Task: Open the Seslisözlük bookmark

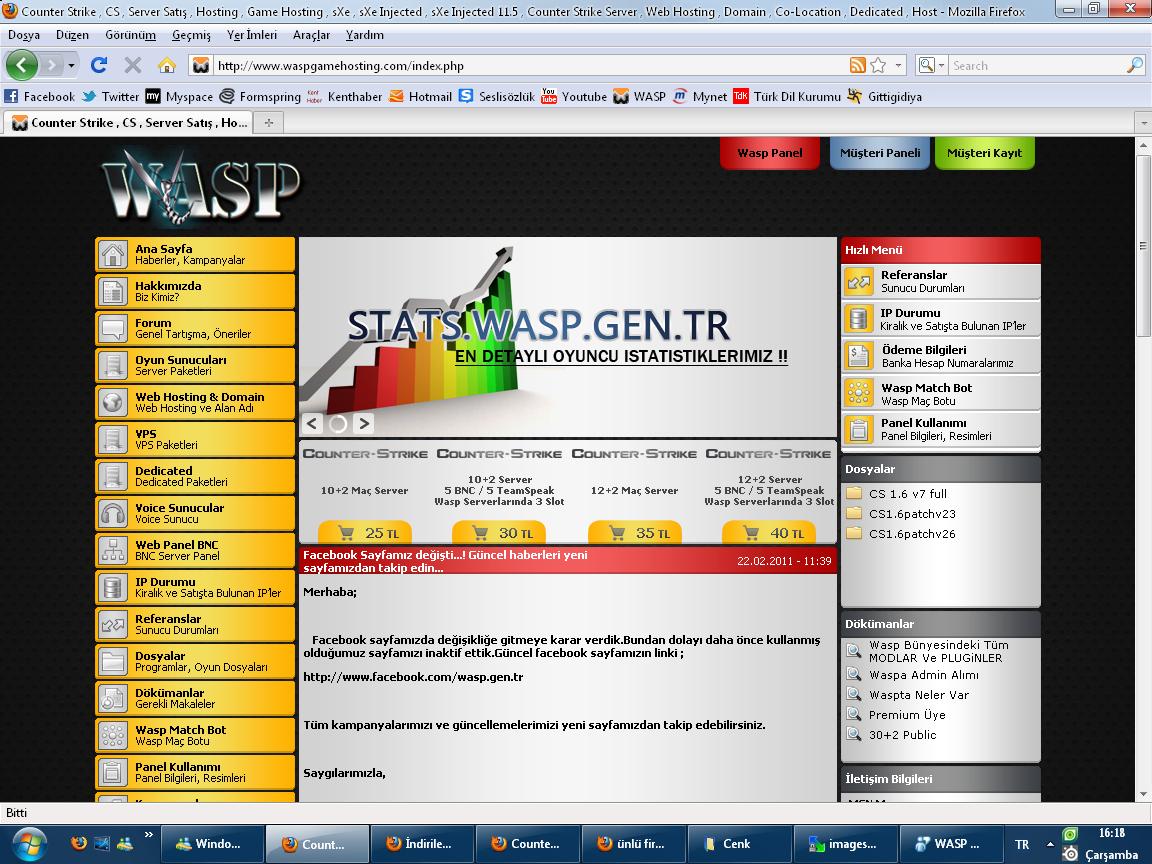Action: 497,96
